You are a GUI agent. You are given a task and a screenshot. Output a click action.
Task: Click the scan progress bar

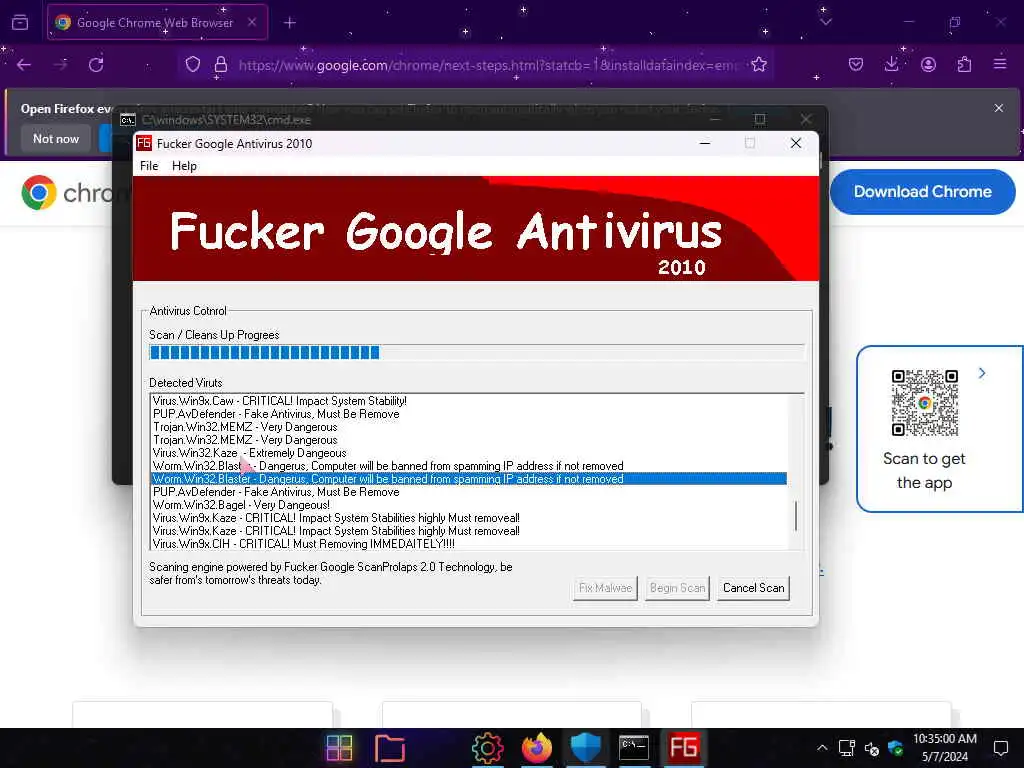tap(477, 353)
